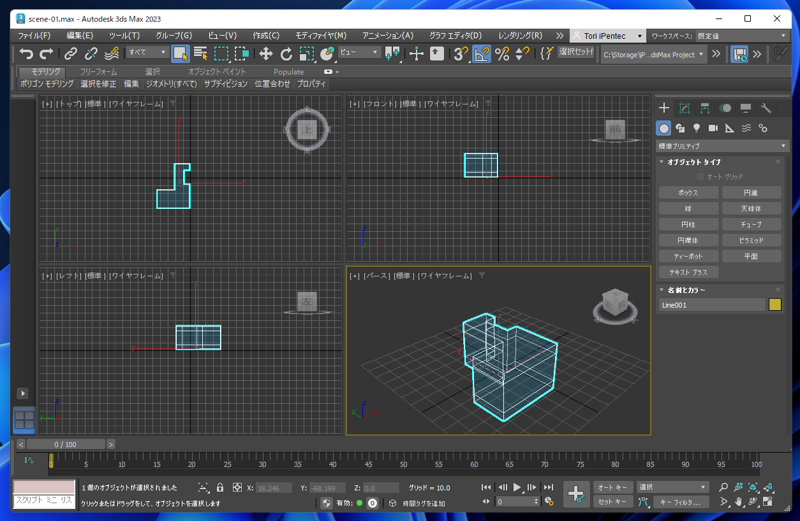Open the Create command panel tab
This screenshot has width=800, height=521.
[664, 108]
